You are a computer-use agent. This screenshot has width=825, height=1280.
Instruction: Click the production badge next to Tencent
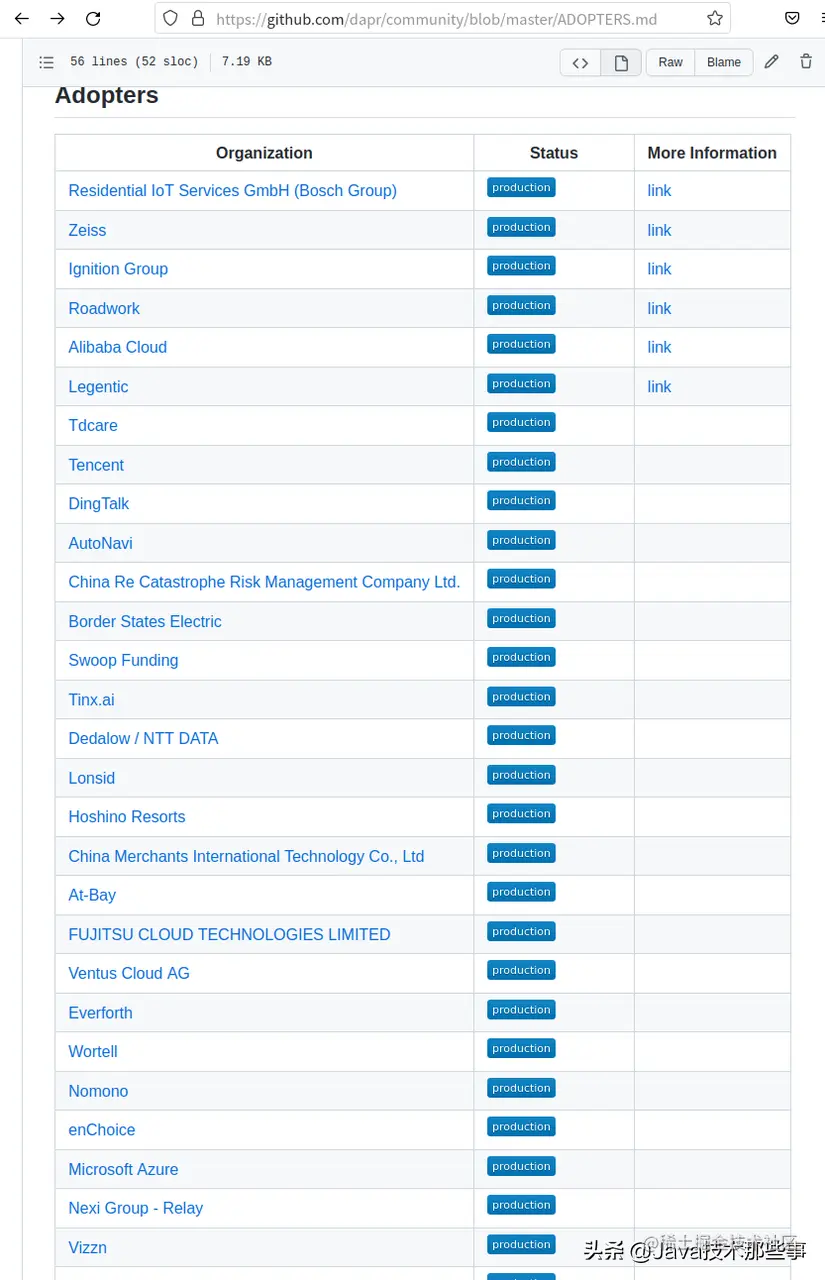[520, 461]
